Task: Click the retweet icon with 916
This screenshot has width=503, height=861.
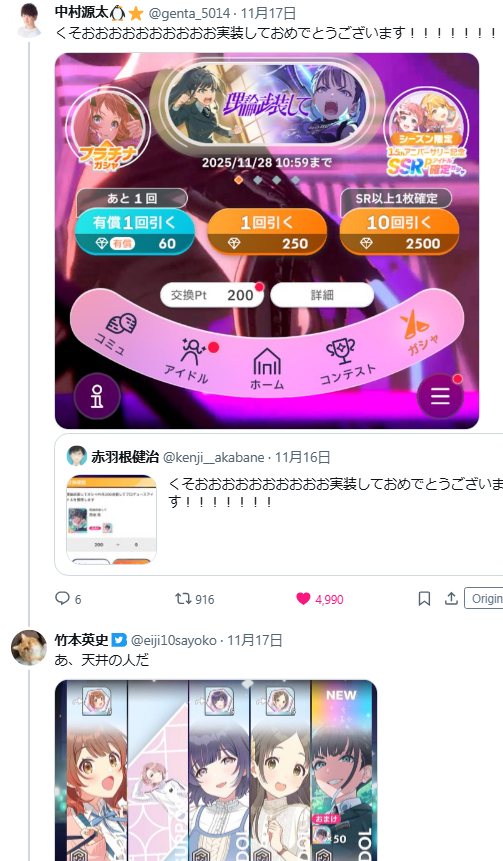Action: 183,599
